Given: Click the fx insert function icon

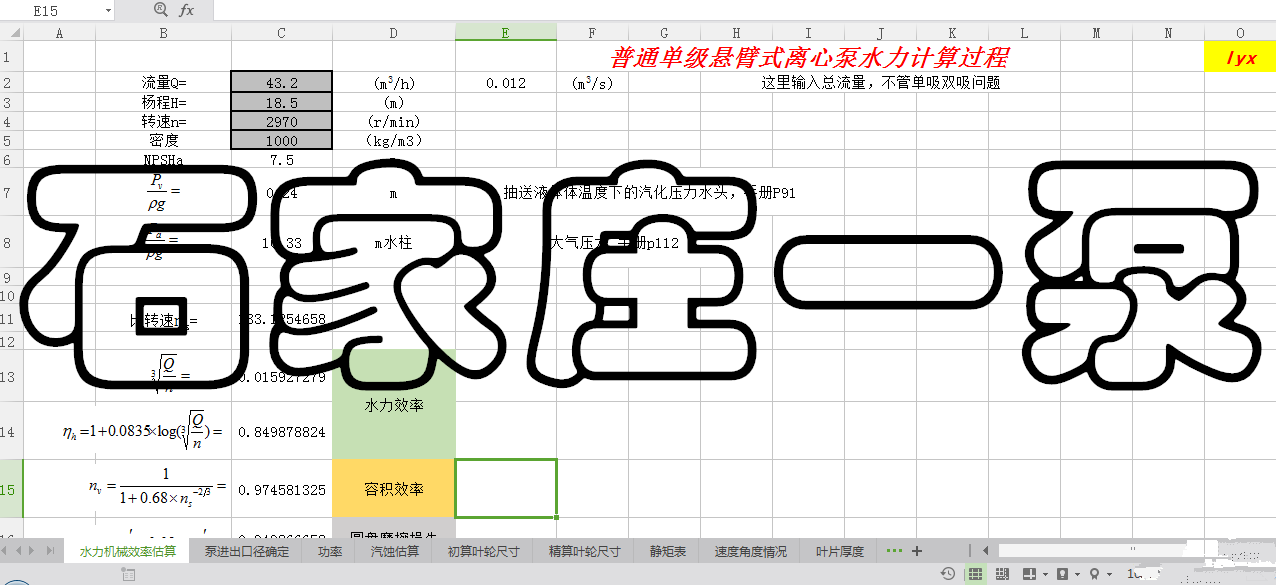Looking at the screenshot, I should tap(186, 10).
